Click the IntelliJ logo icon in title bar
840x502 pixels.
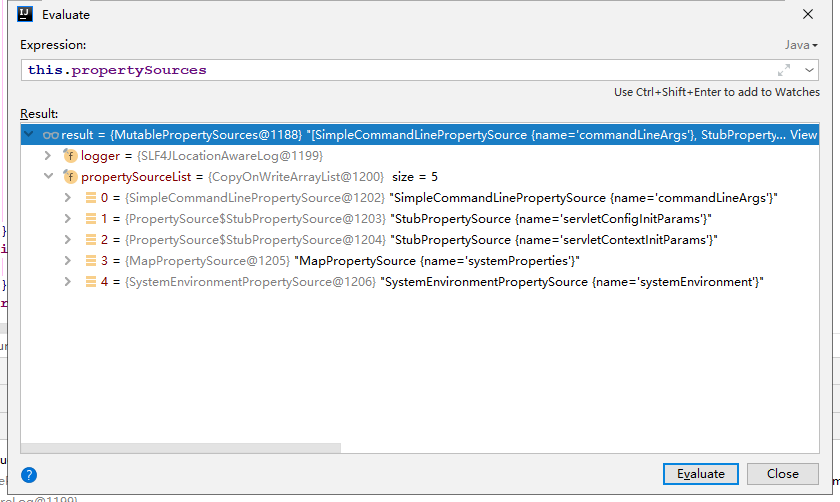25,14
